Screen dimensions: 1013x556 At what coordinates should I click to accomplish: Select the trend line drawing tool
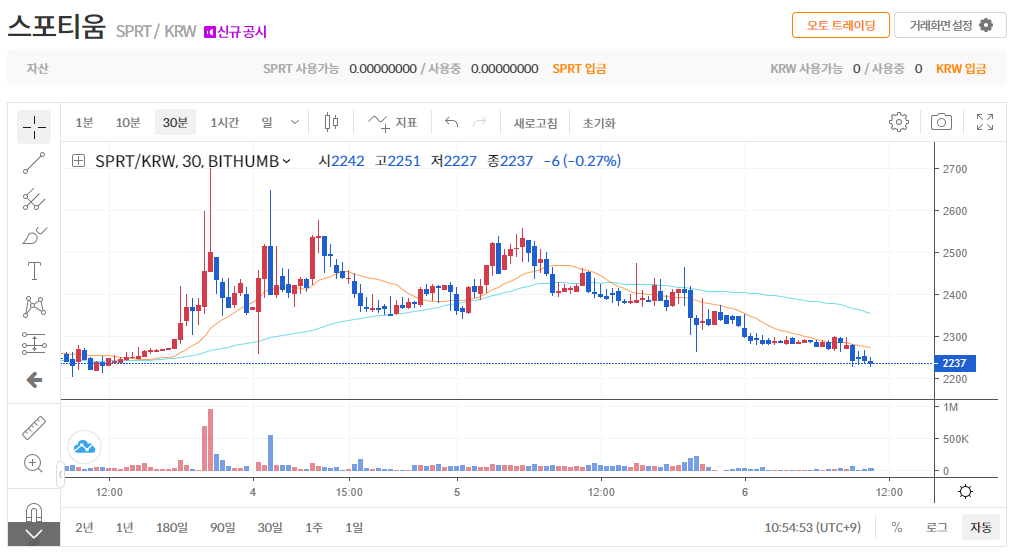[34, 163]
